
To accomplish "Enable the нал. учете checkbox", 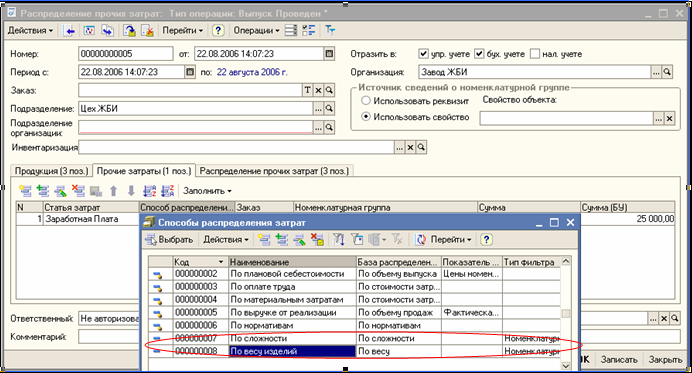I will pos(535,54).
